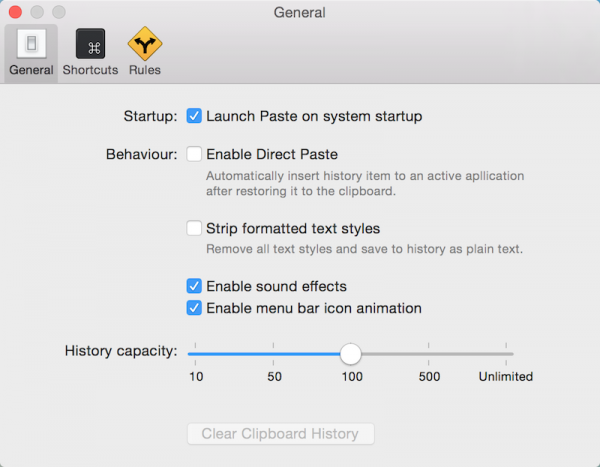Click the History capacity slider knob
This screenshot has width=600, height=467.
pos(351,354)
